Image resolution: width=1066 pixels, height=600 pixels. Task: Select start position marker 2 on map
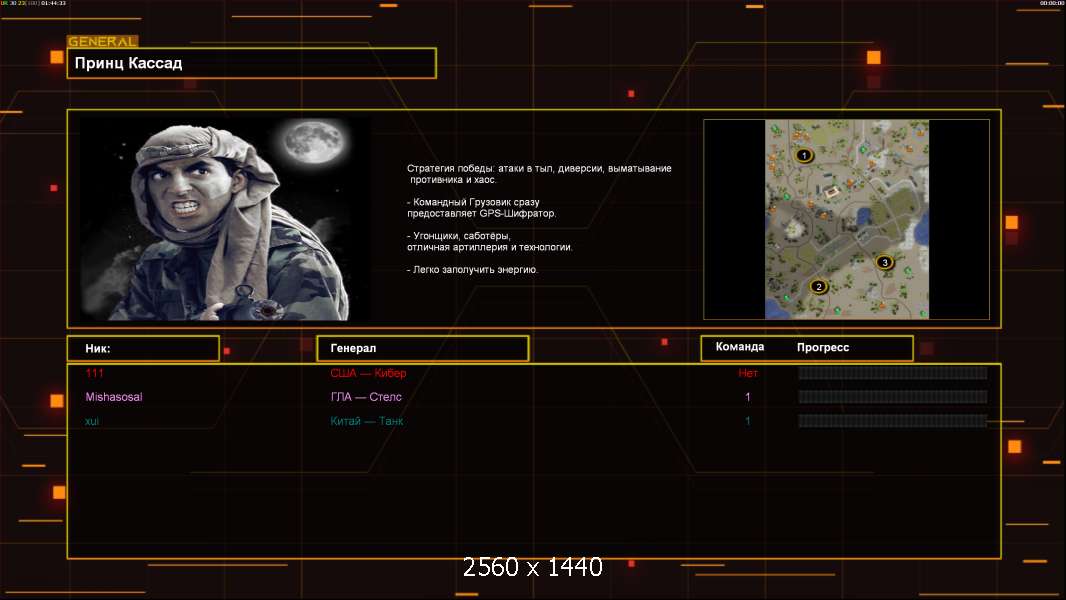pyautogui.click(x=819, y=286)
